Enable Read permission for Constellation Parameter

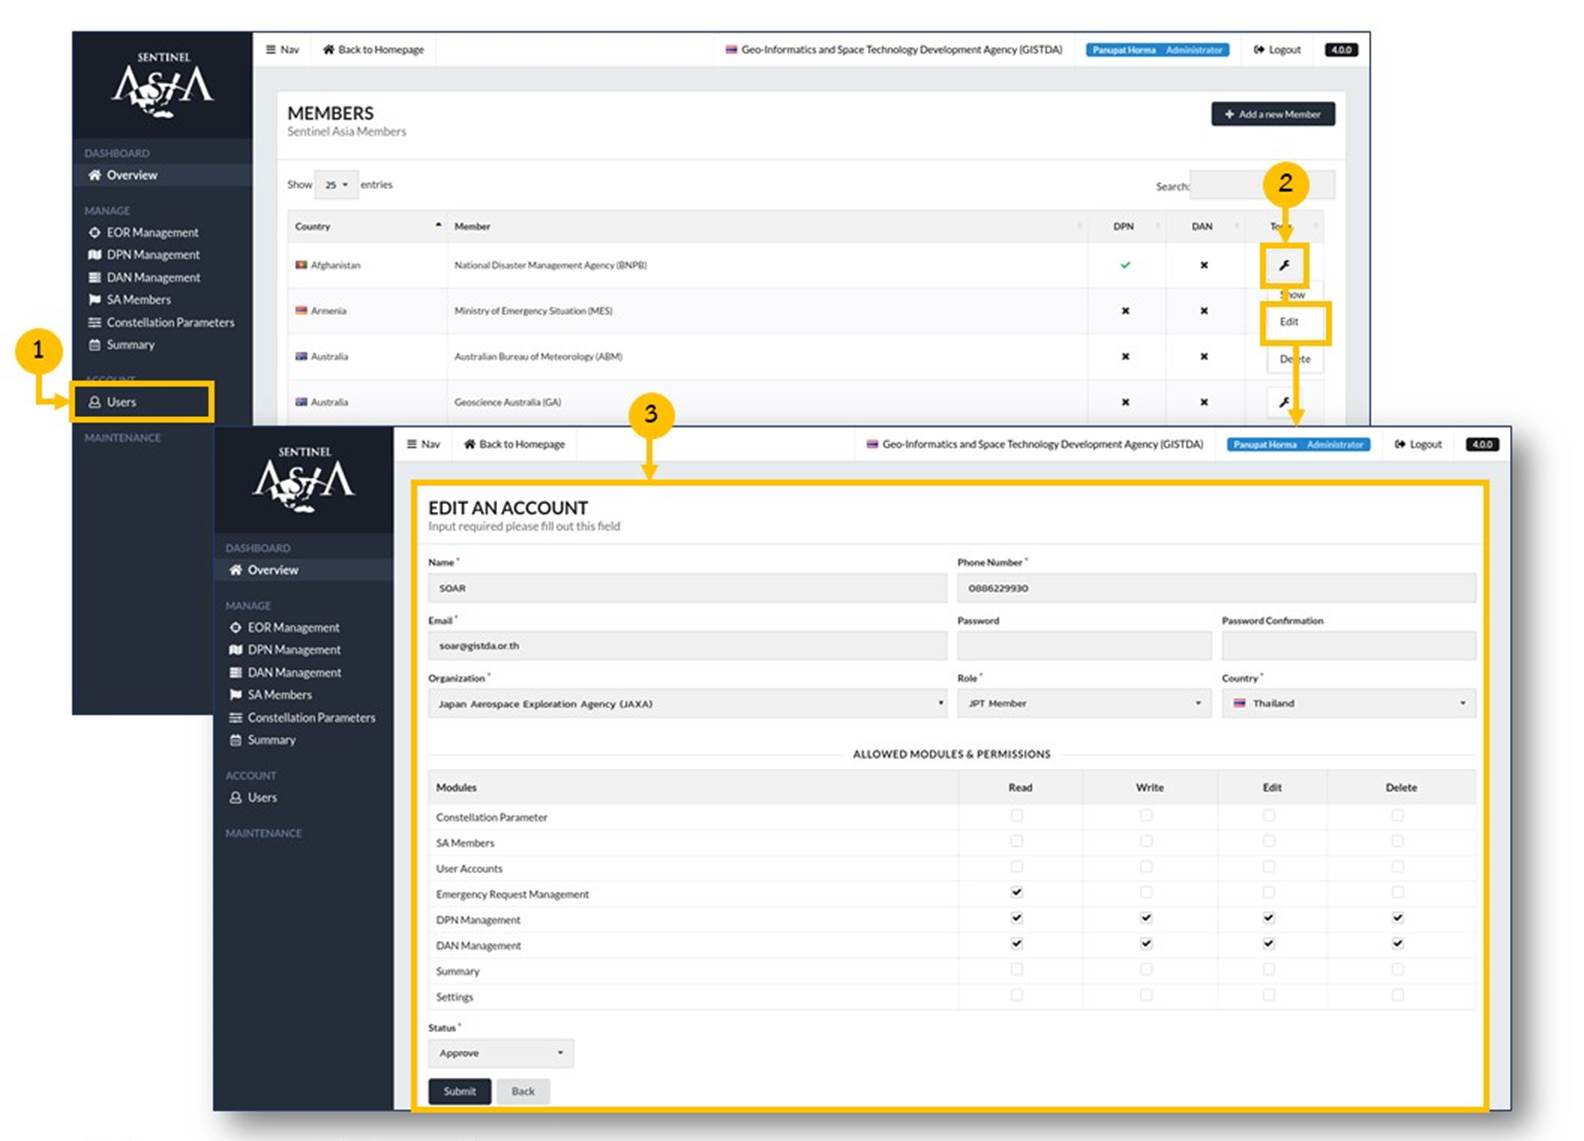coord(1017,816)
